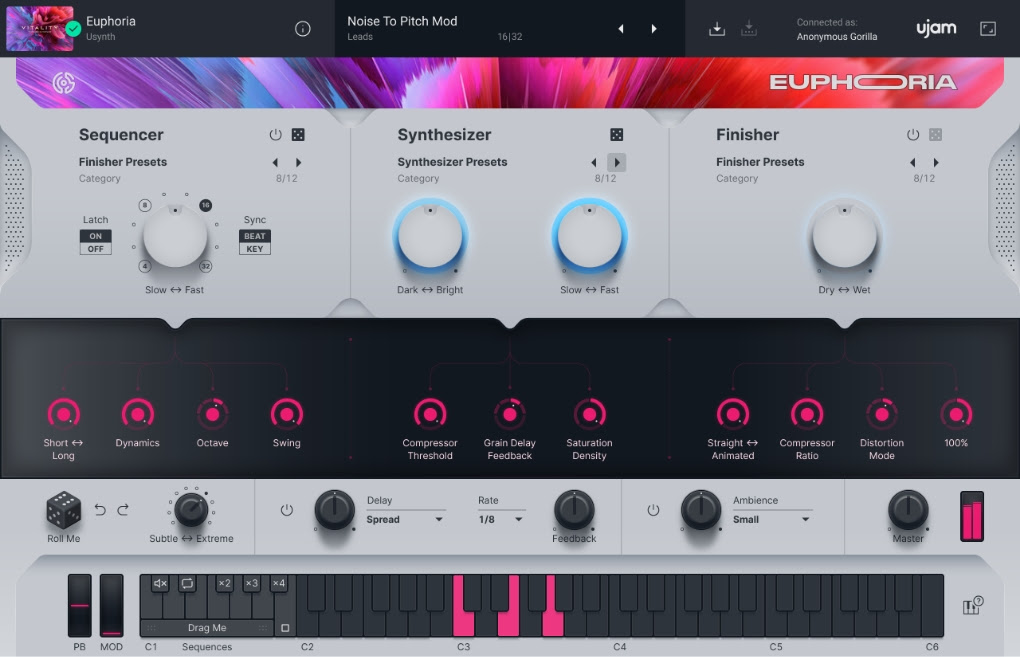Randomize the Synthesizer section with dice icon
1020x657 pixels.
617,135
